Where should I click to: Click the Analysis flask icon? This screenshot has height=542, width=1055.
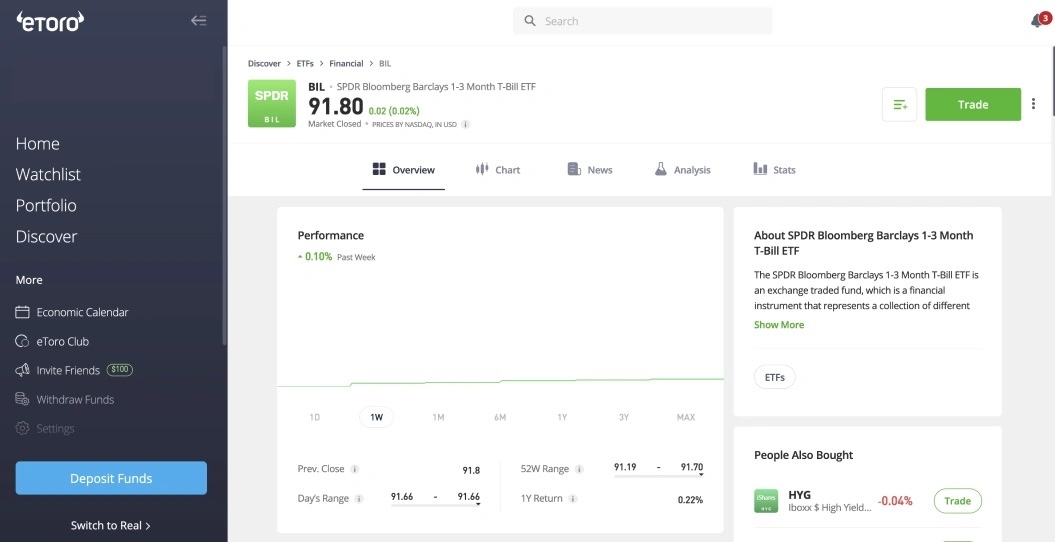(661, 169)
